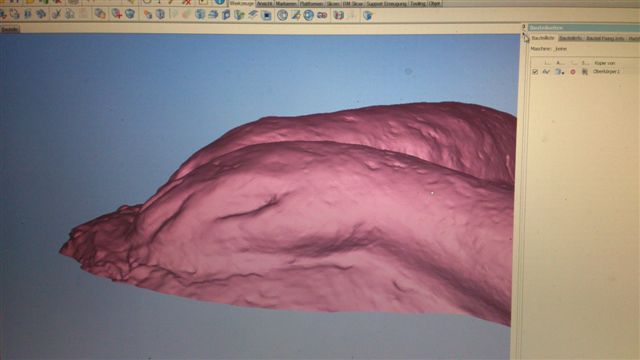
Task: Switch to the Bauteilinfo panel tab
Action: tap(543, 38)
